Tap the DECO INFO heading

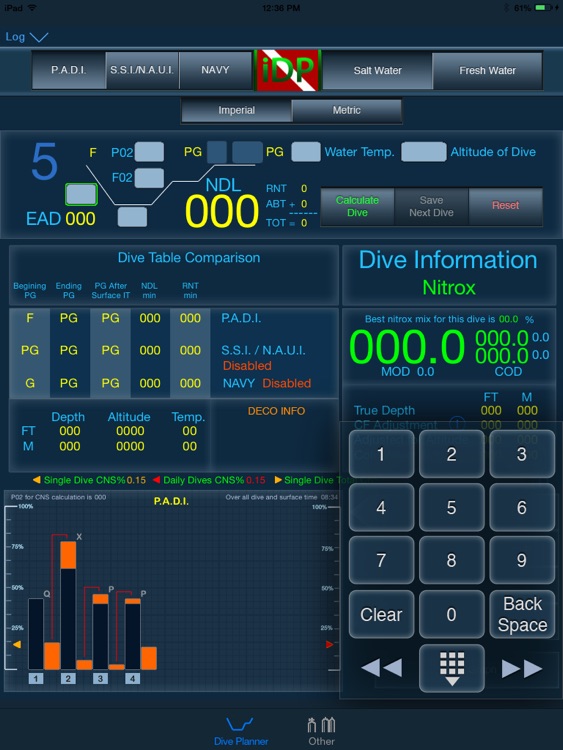[x=276, y=411]
